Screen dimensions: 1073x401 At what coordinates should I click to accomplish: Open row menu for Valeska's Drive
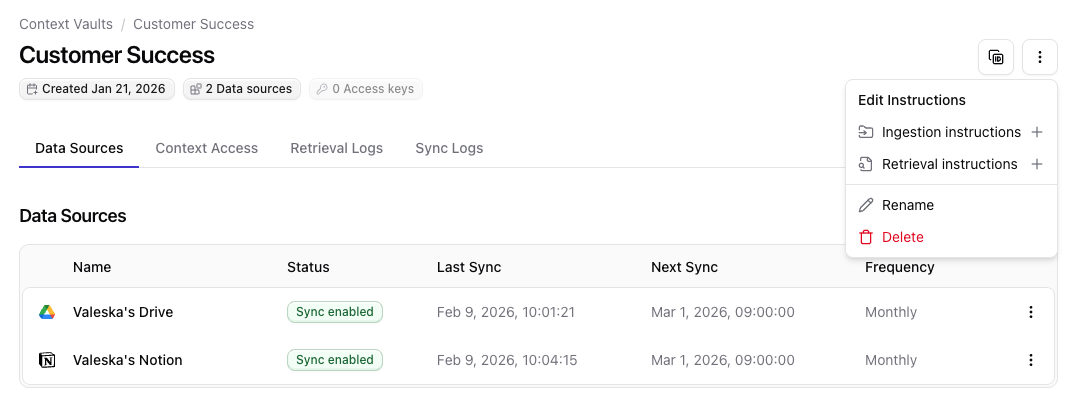[1031, 312]
